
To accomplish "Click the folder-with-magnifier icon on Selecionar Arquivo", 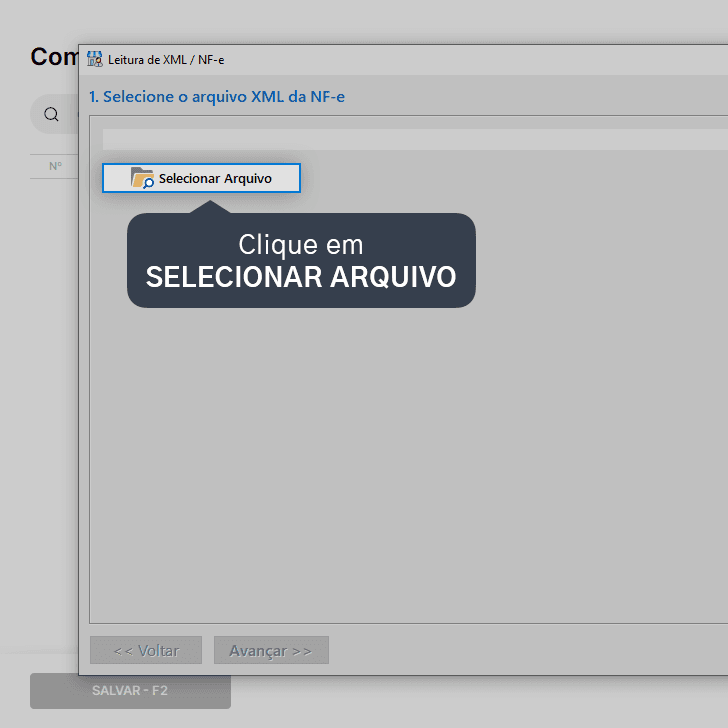I will [x=142, y=178].
